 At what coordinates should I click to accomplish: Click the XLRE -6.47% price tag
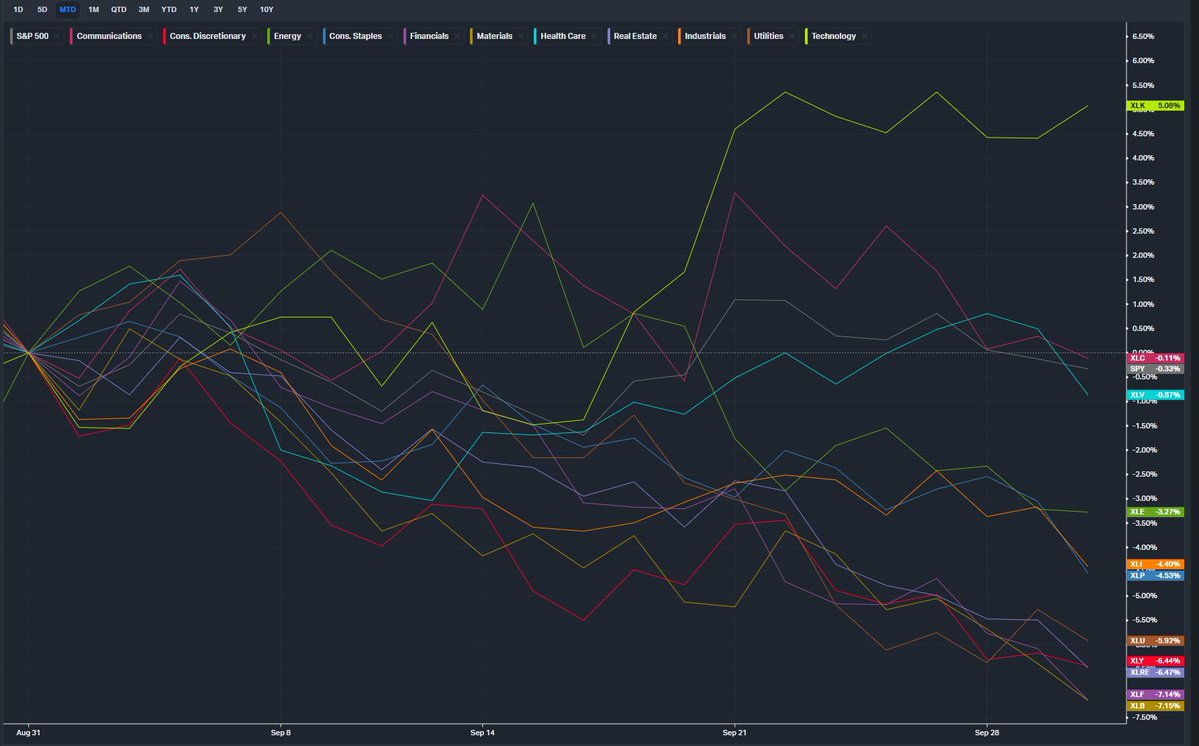coord(1155,672)
